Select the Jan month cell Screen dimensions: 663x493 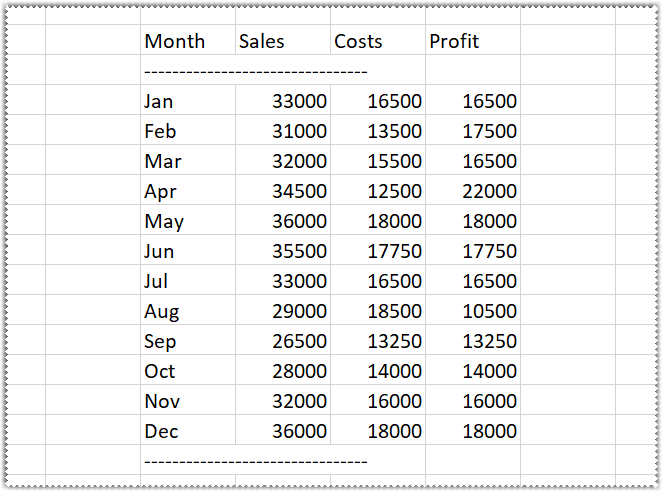(x=159, y=101)
